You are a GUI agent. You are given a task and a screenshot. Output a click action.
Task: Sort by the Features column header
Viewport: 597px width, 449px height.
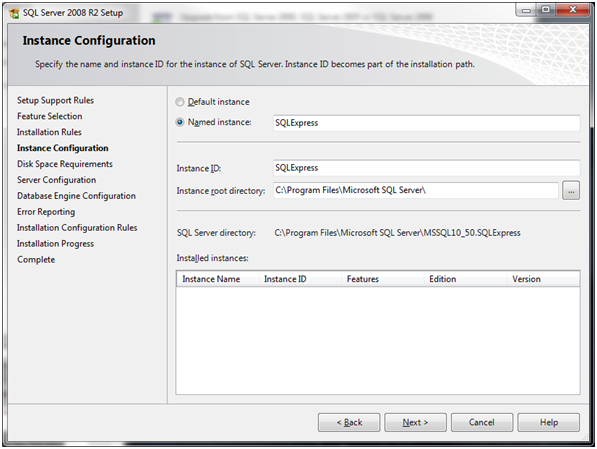383,279
